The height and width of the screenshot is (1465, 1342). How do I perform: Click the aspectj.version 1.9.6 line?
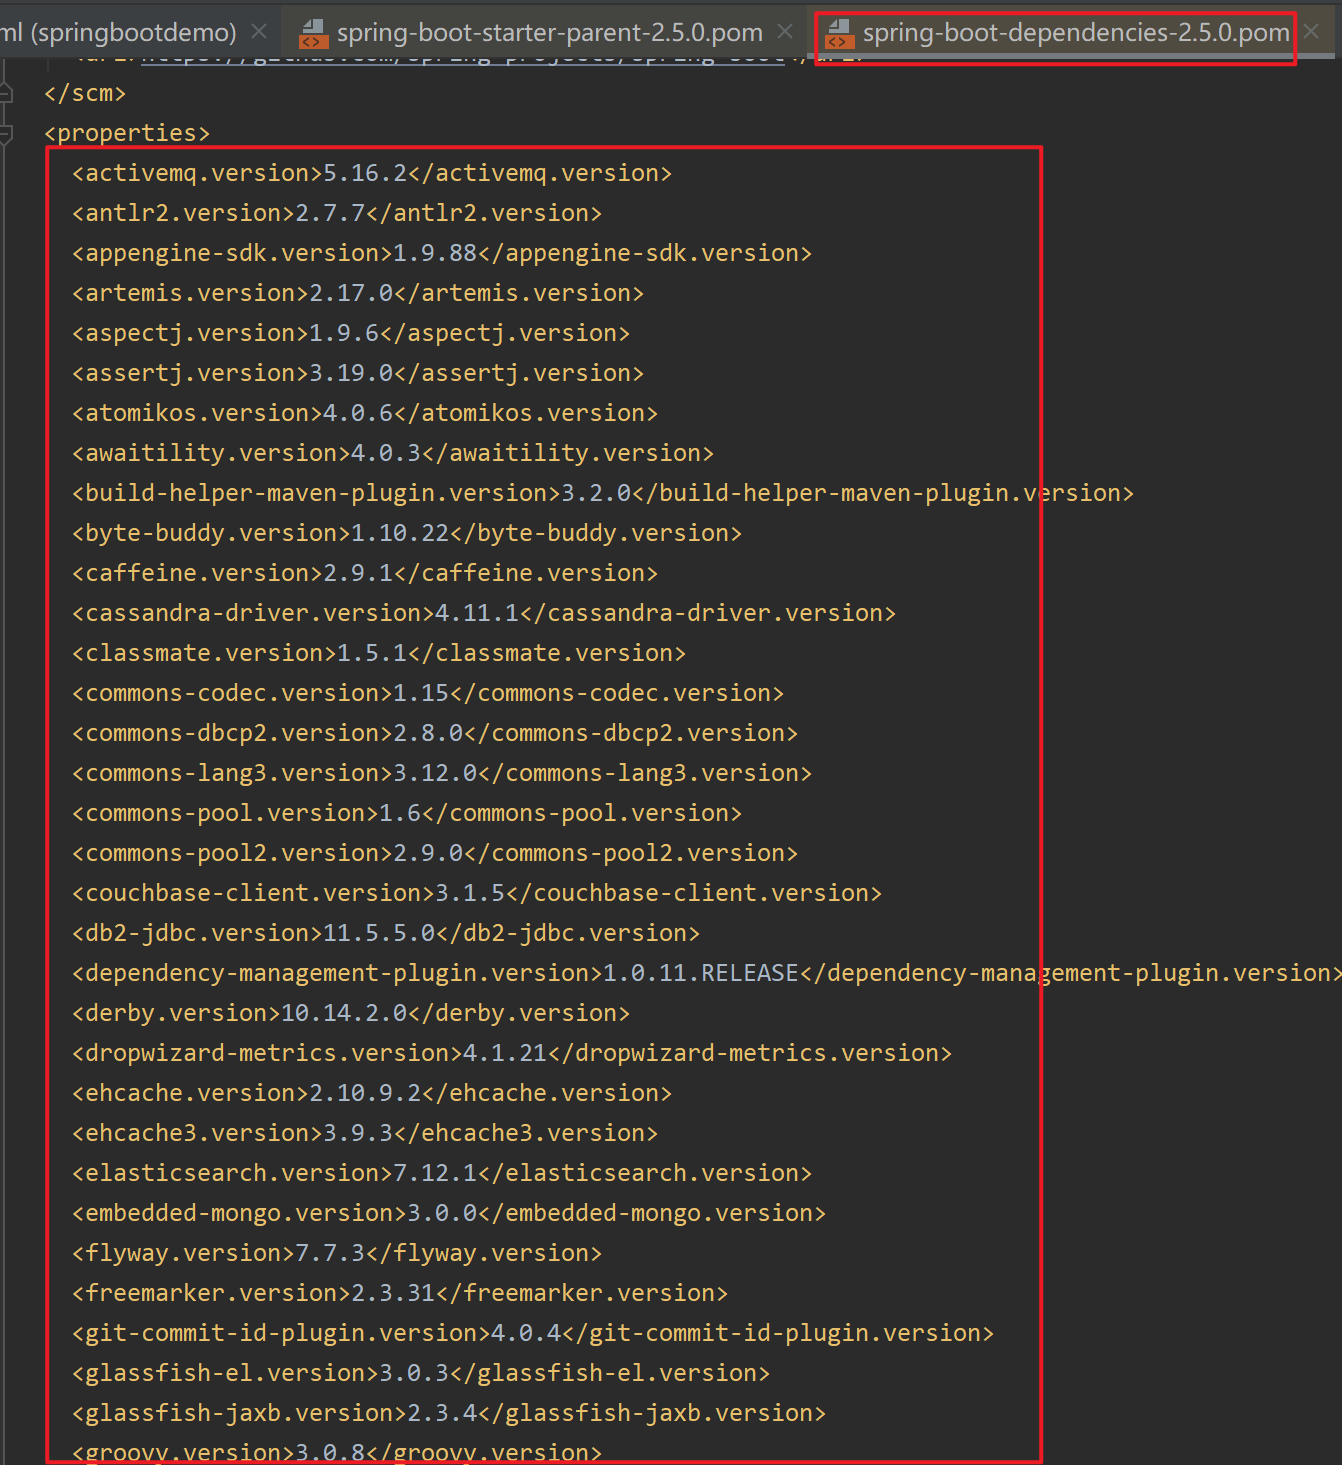pos(351,333)
